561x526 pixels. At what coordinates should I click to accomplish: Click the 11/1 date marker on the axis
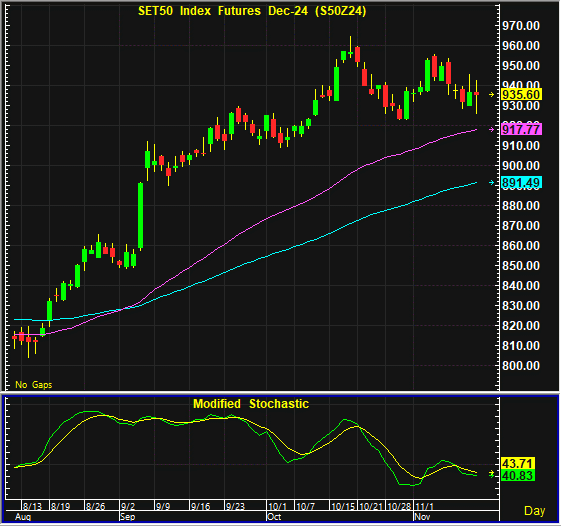click(425, 506)
